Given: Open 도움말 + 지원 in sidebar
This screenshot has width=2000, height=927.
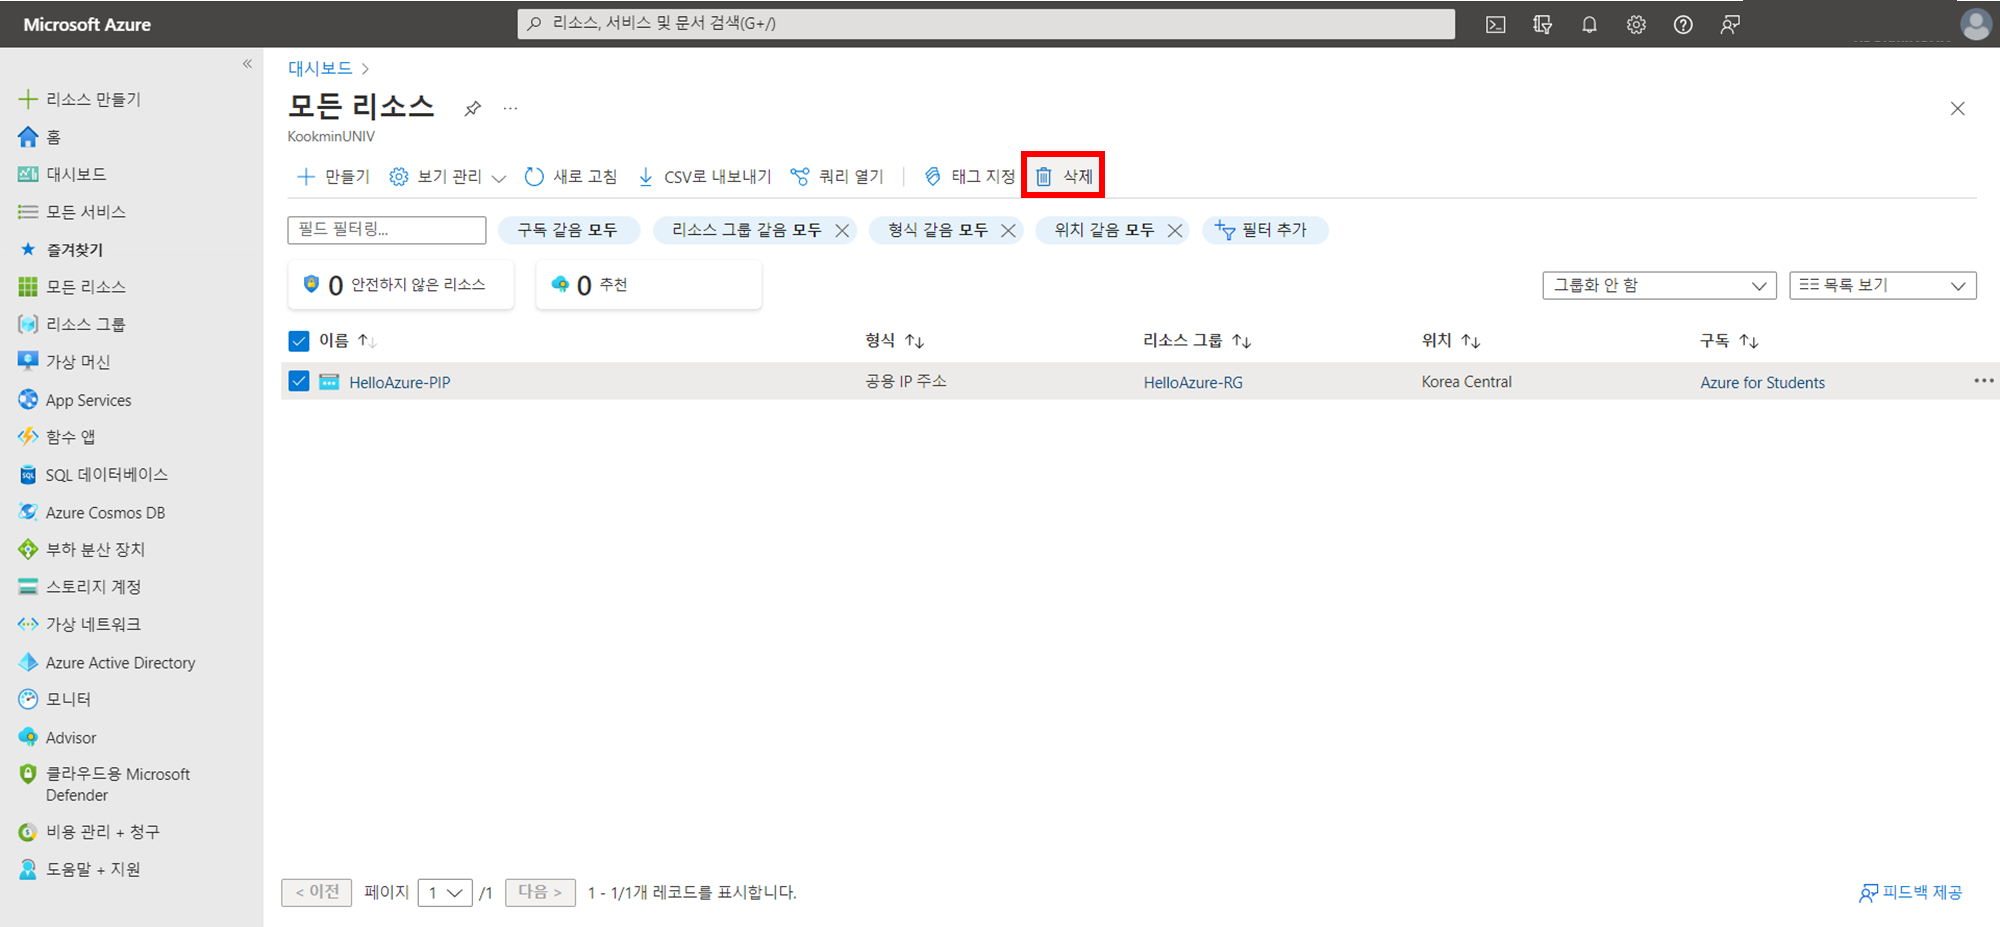Looking at the screenshot, I should 80,869.
